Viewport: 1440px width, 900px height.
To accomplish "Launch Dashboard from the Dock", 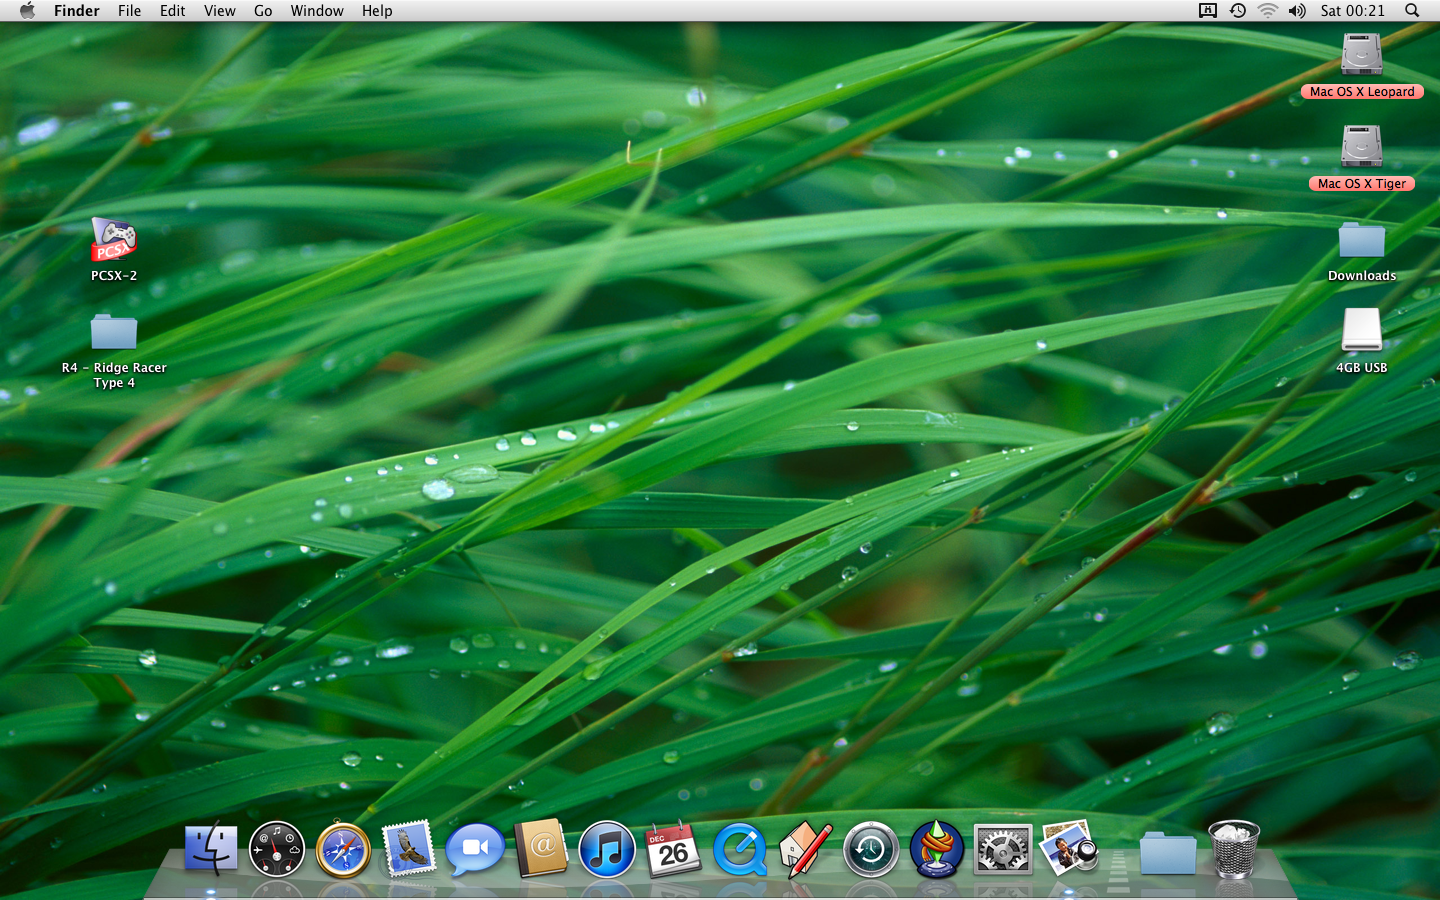I will pyautogui.click(x=277, y=850).
